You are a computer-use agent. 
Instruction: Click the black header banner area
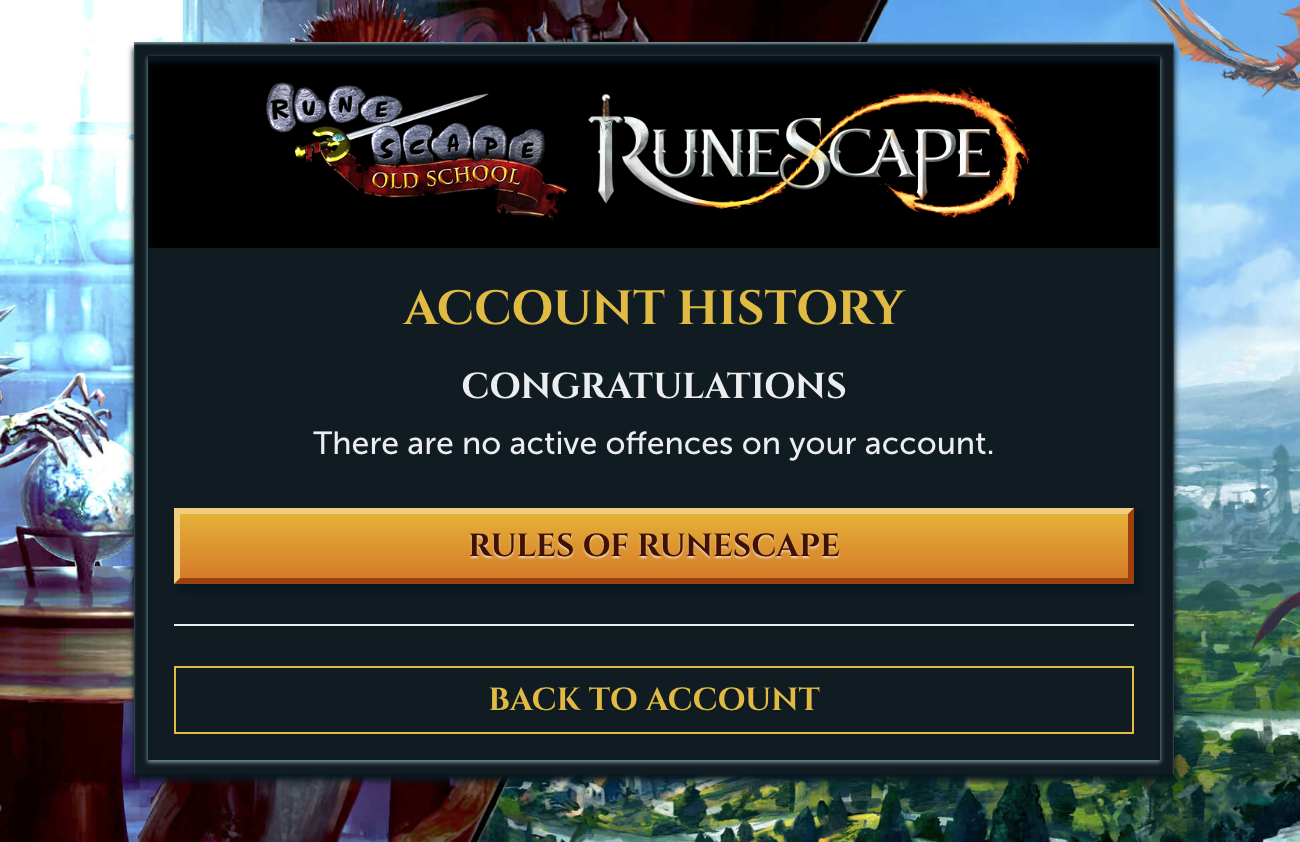point(654,153)
